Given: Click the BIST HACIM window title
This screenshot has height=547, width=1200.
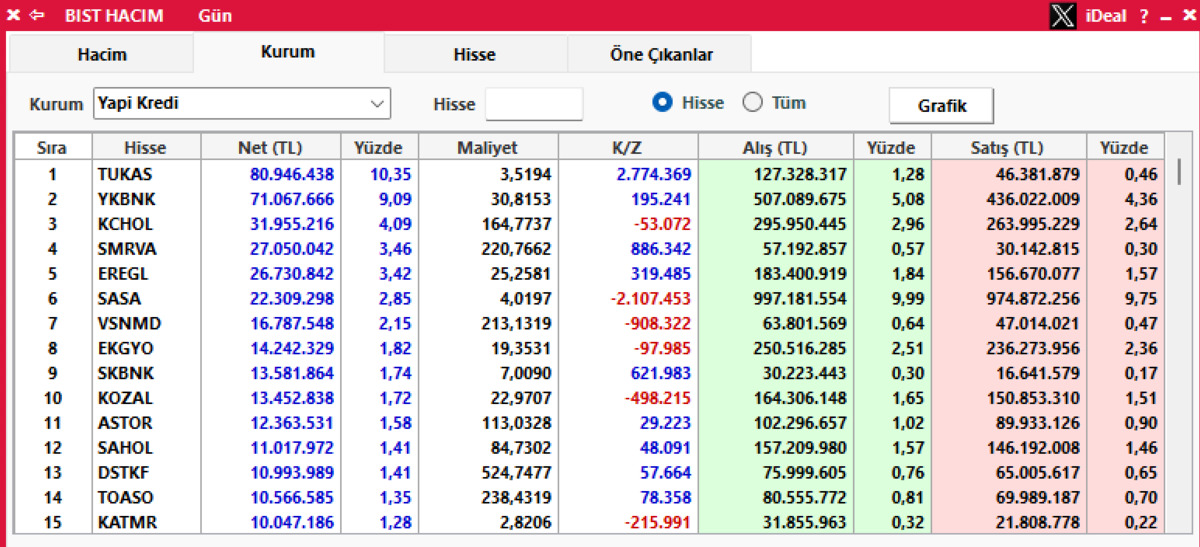Looking at the screenshot, I should click(114, 16).
